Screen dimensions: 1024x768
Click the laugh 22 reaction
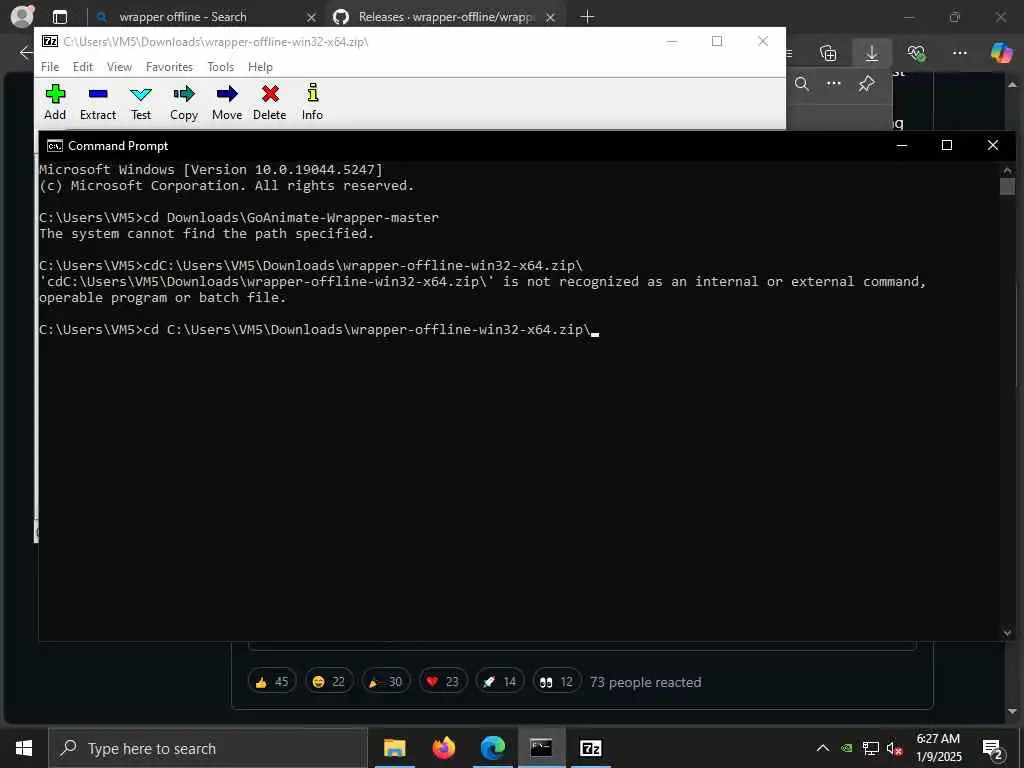[329, 682]
